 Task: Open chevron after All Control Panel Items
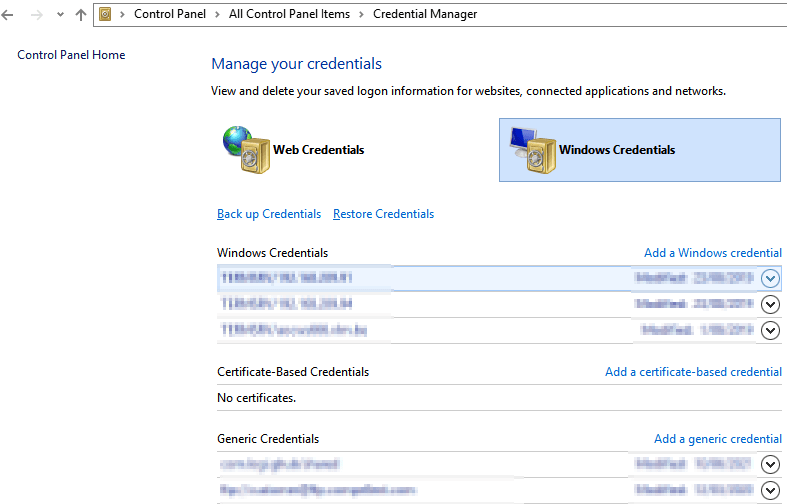361,15
